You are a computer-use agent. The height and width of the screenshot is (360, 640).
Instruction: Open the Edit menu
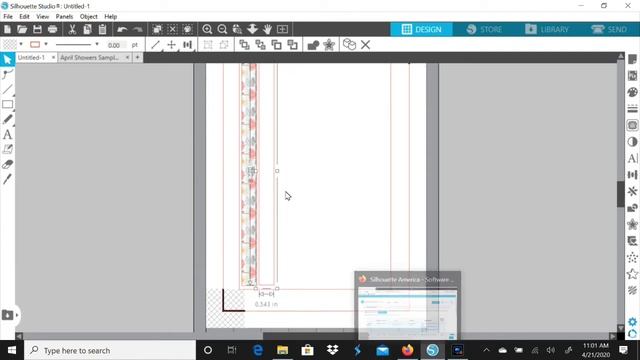pos(24,17)
